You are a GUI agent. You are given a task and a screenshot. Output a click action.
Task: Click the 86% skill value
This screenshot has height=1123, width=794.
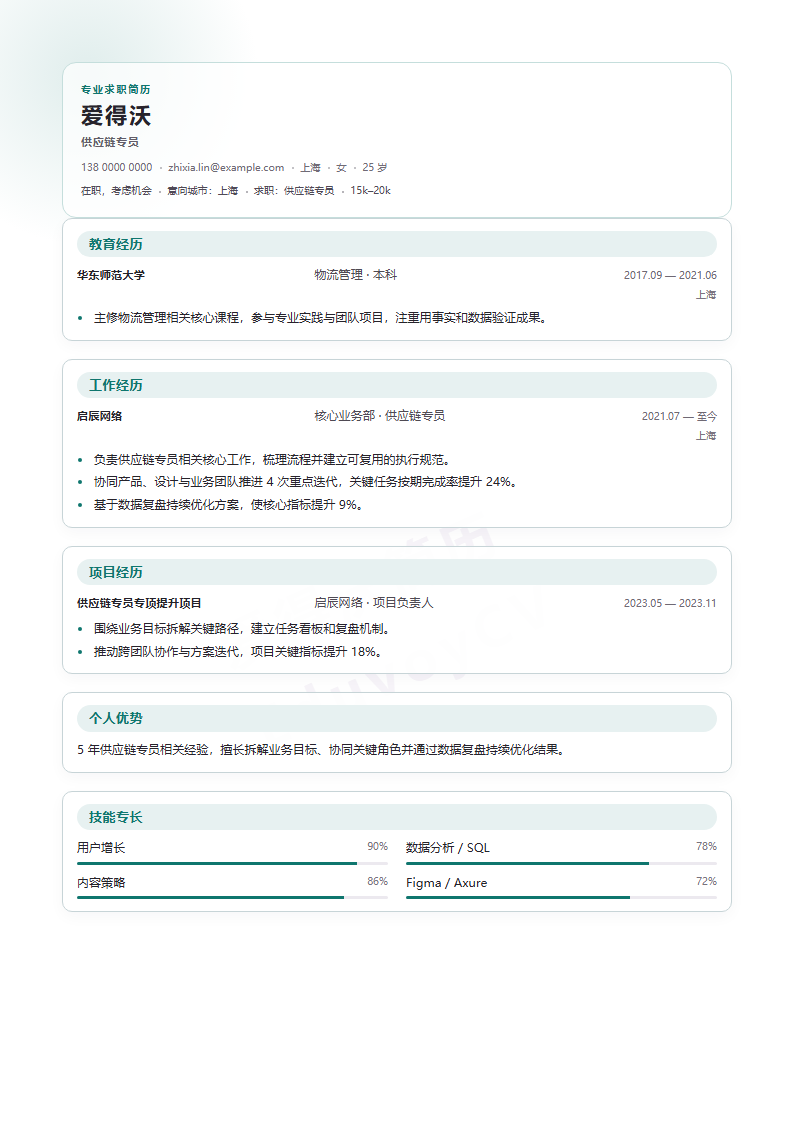(377, 882)
